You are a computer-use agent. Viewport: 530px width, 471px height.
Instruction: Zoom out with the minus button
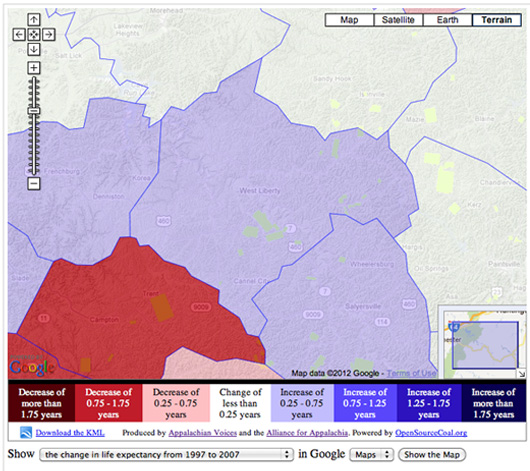coord(33,184)
